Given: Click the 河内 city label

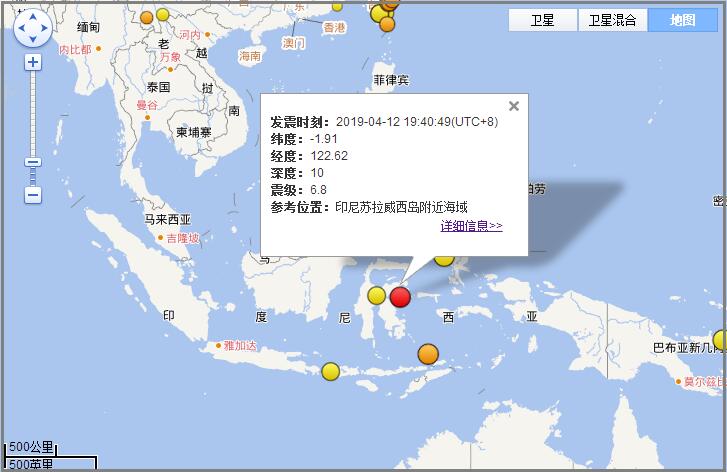Looking at the screenshot, I should click(190, 35).
